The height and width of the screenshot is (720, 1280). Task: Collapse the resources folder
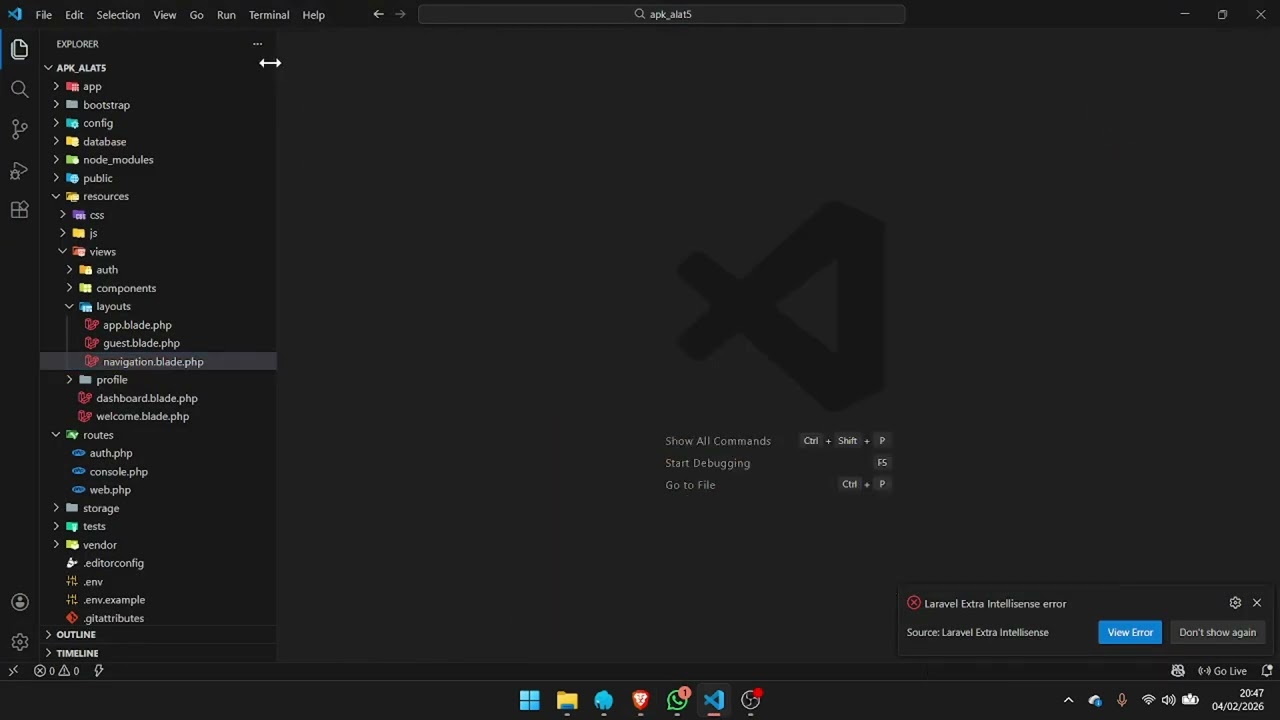tap(158, 196)
